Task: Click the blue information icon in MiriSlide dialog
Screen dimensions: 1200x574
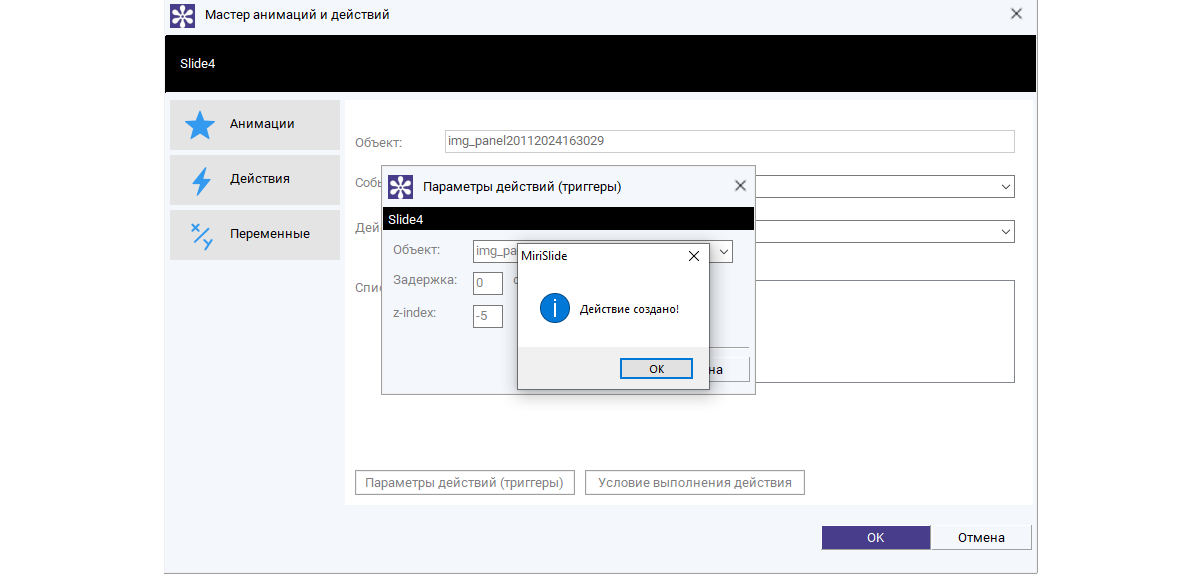Action: (555, 308)
